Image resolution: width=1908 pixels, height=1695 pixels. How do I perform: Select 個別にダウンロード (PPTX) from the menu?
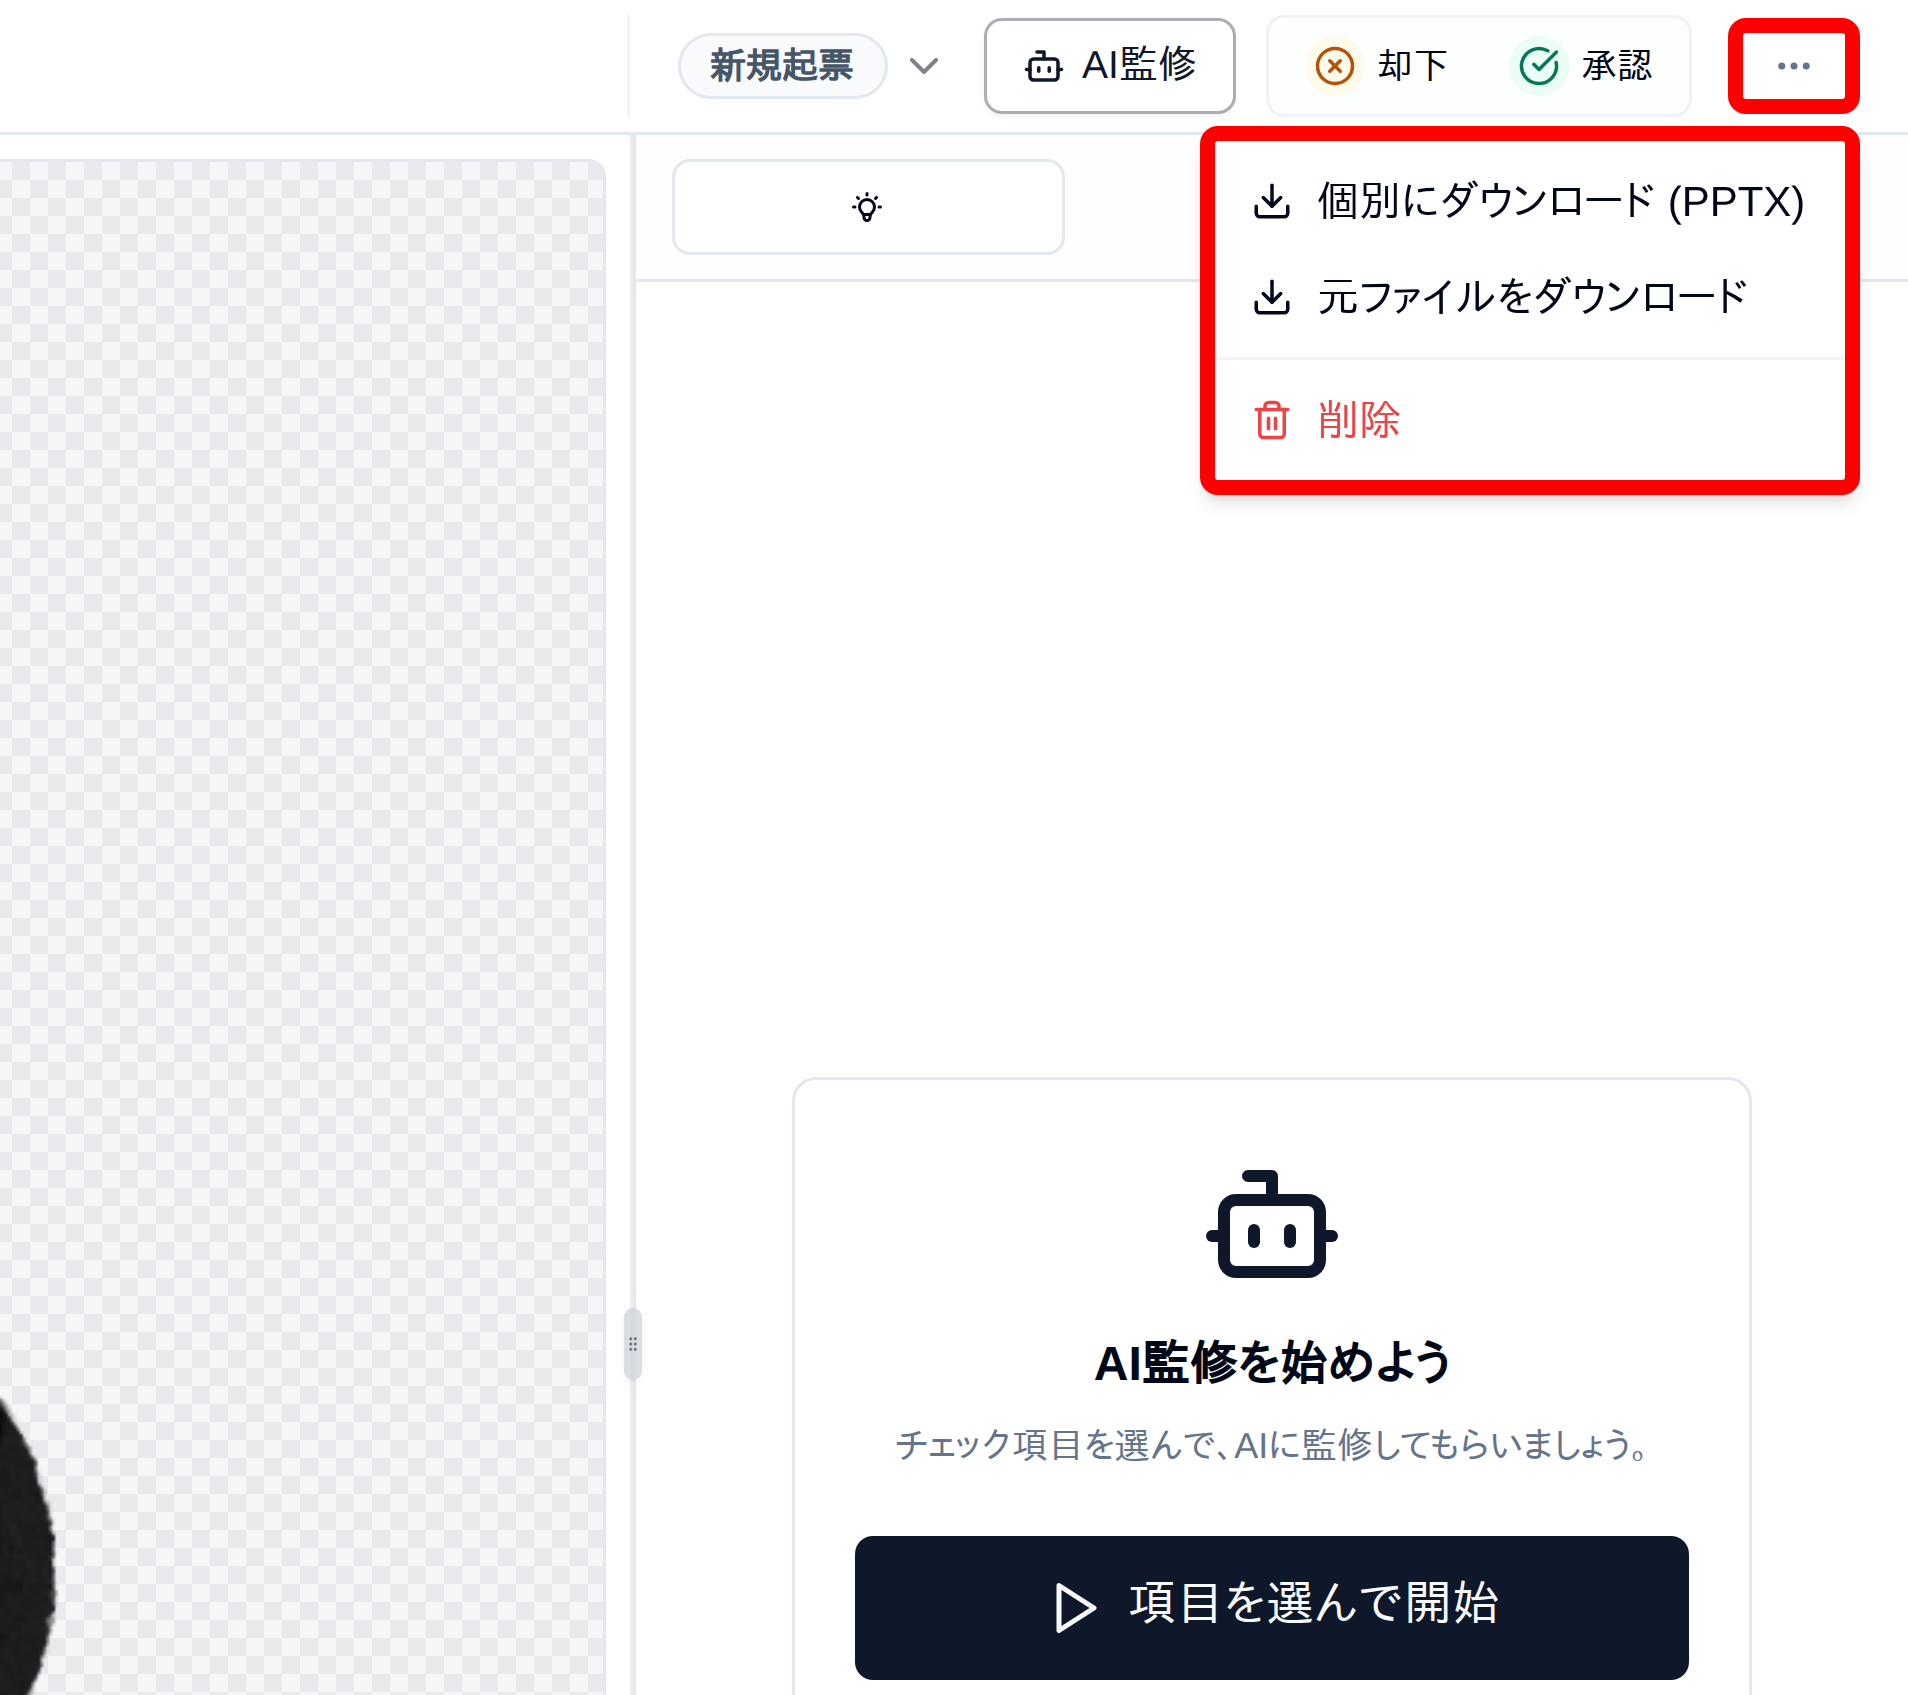[x=1560, y=200]
